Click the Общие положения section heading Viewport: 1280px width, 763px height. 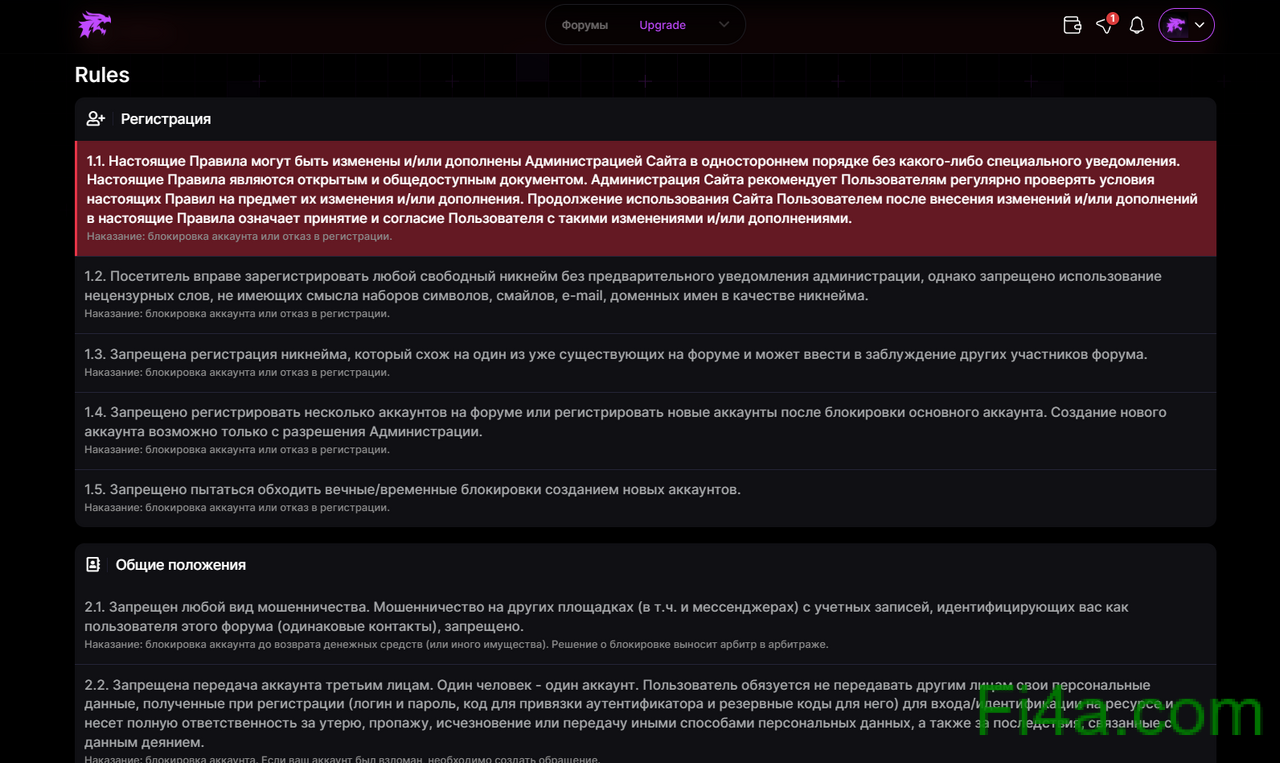[x=180, y=565]
